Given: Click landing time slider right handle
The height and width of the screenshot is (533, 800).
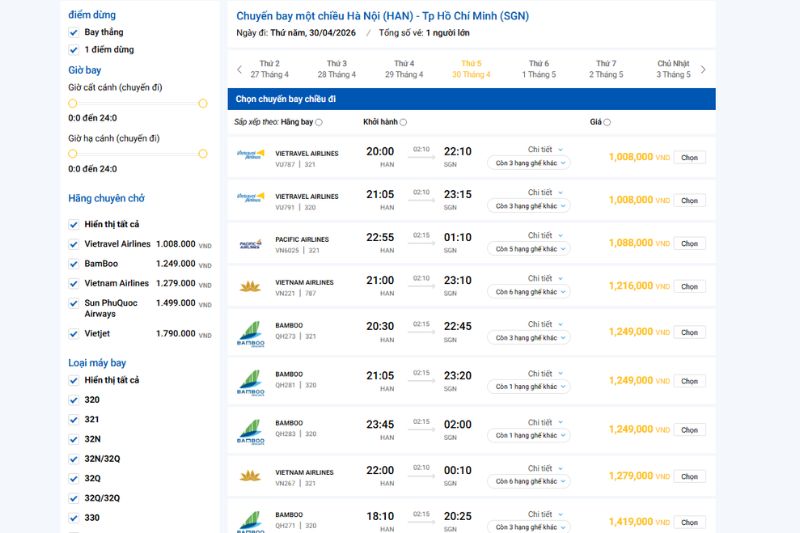Looking at the screenshot, I should click(x=203, y=154).
